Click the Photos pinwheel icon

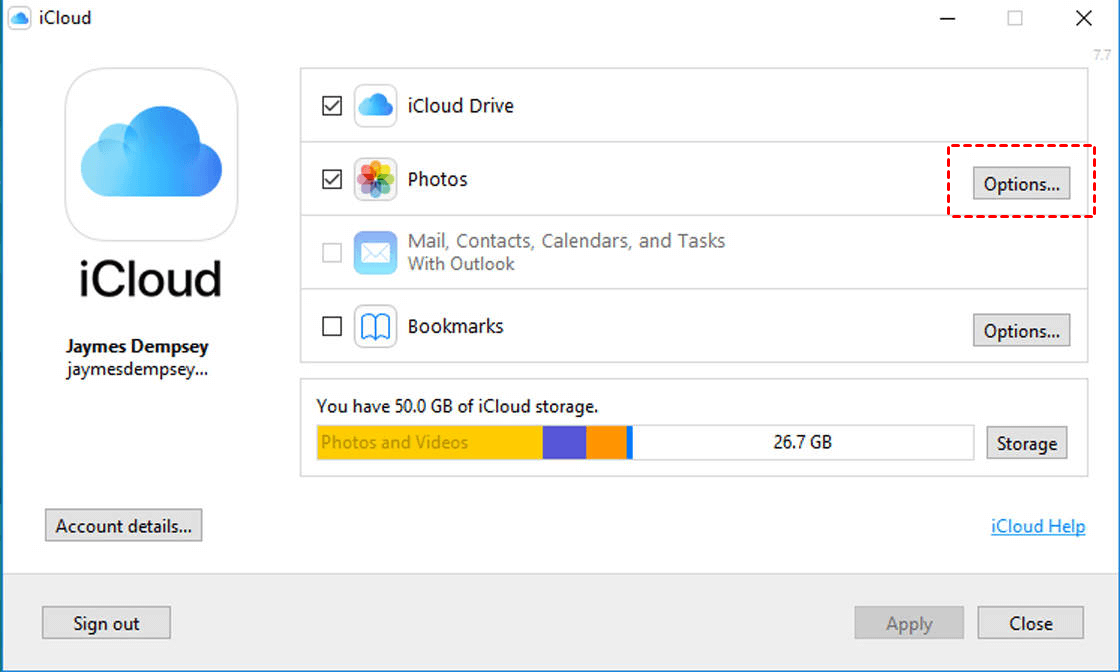click(x=376, y=180)
